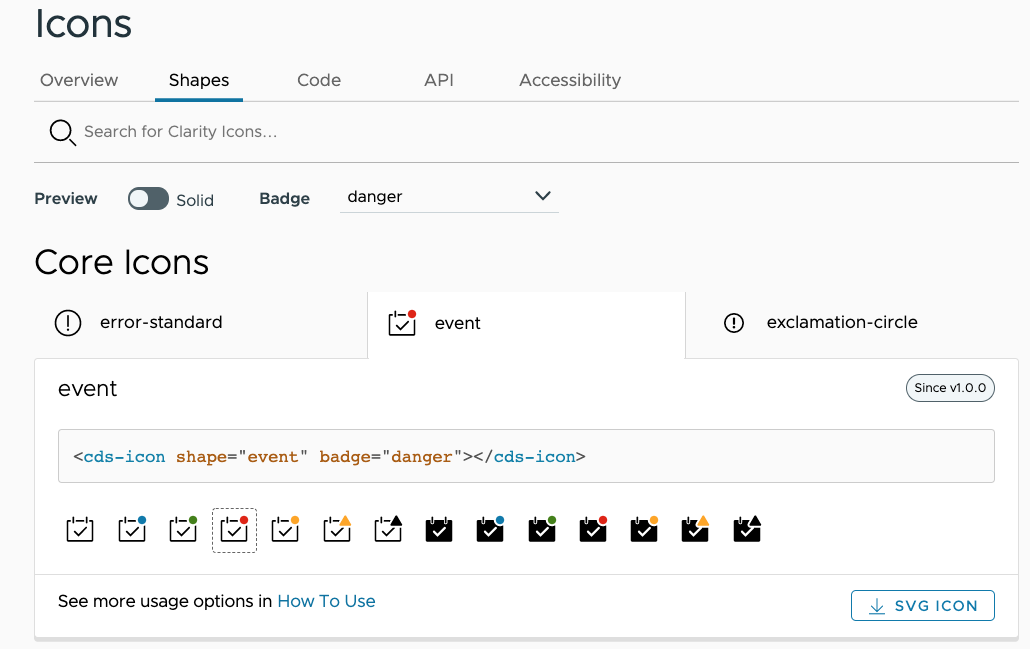Switch to the Overview tab

coord(79,80)
